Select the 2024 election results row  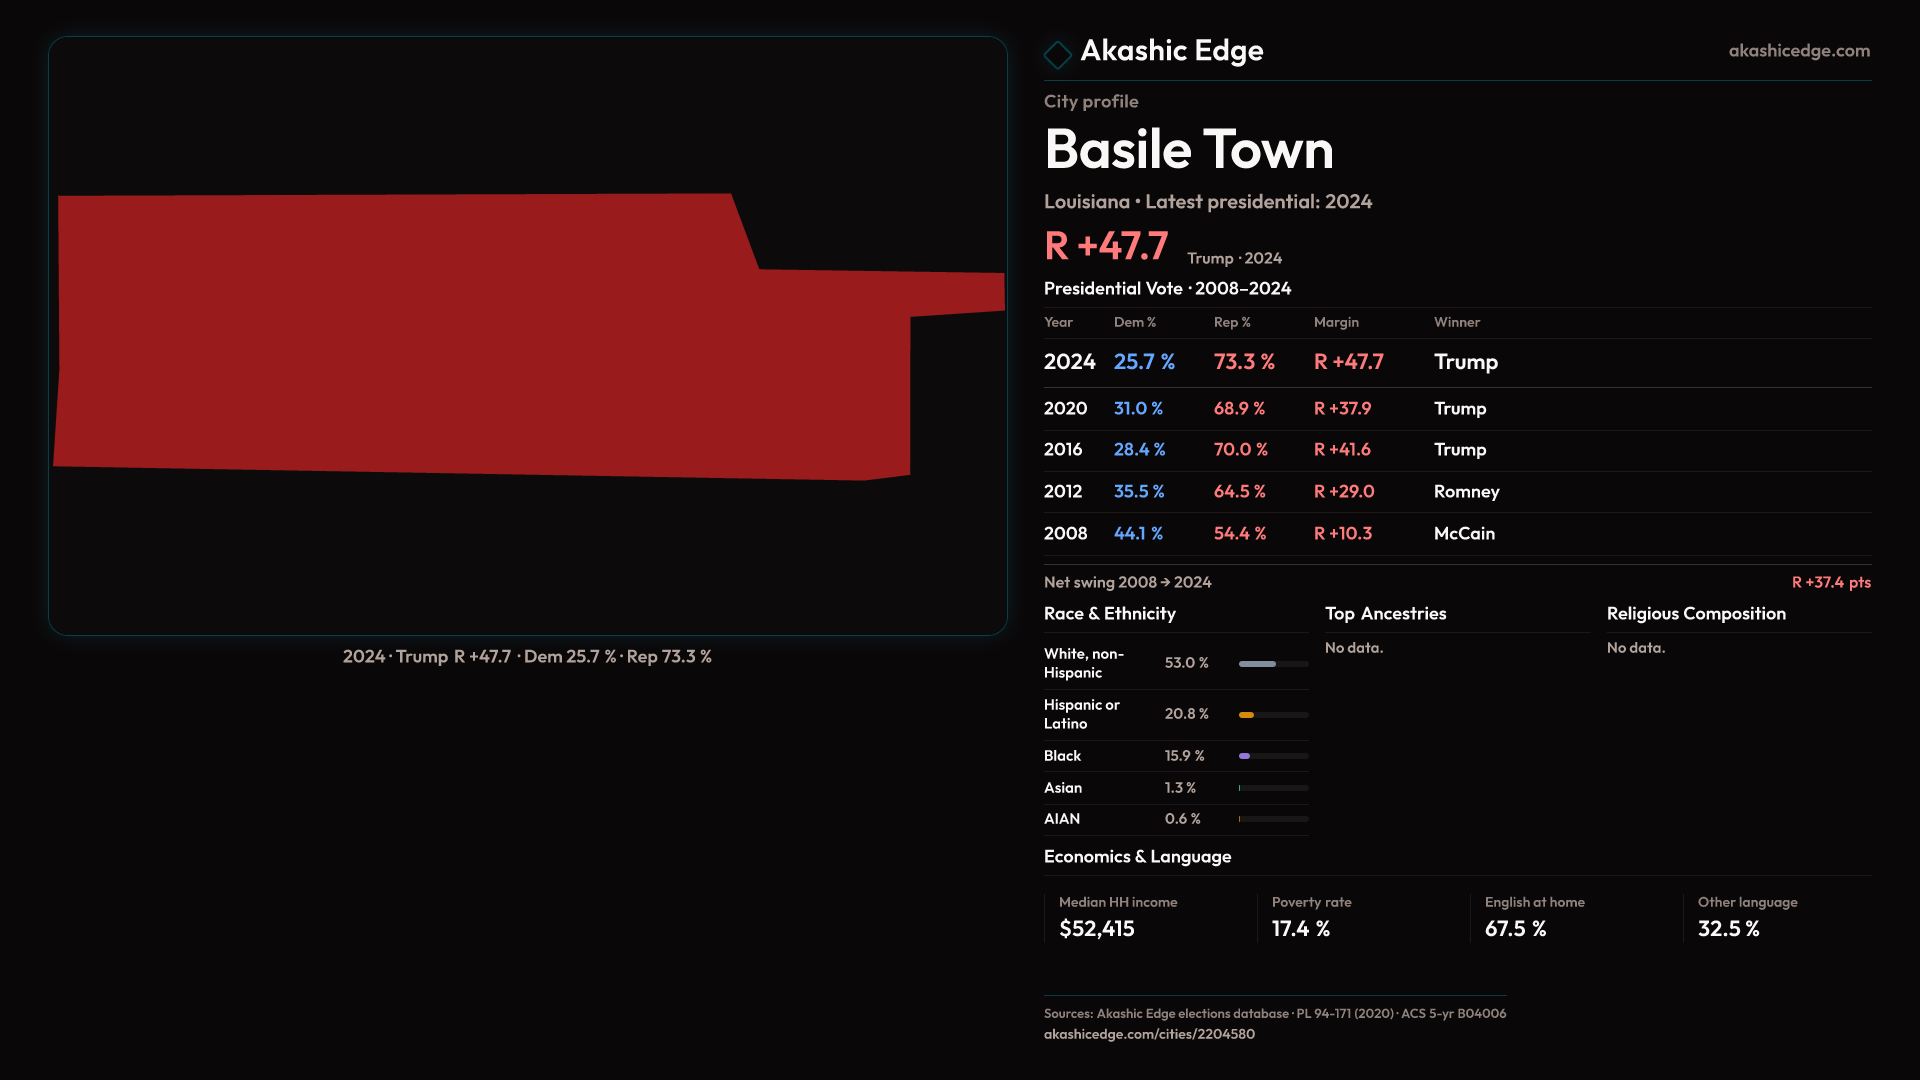click(1456, 362)
